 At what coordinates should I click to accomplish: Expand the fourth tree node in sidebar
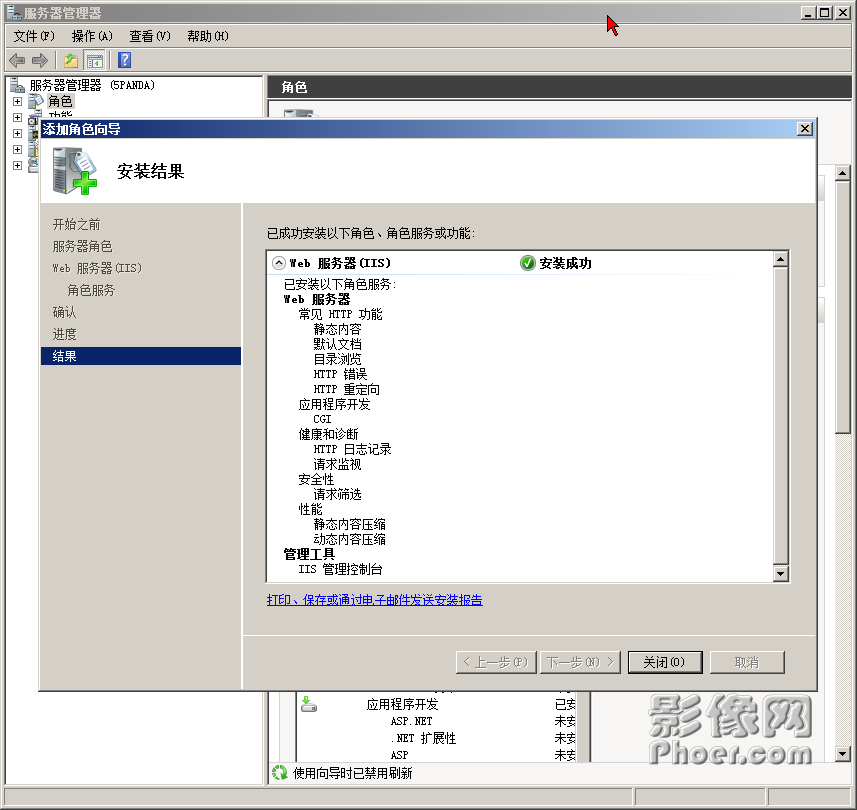tap(17, 149)
